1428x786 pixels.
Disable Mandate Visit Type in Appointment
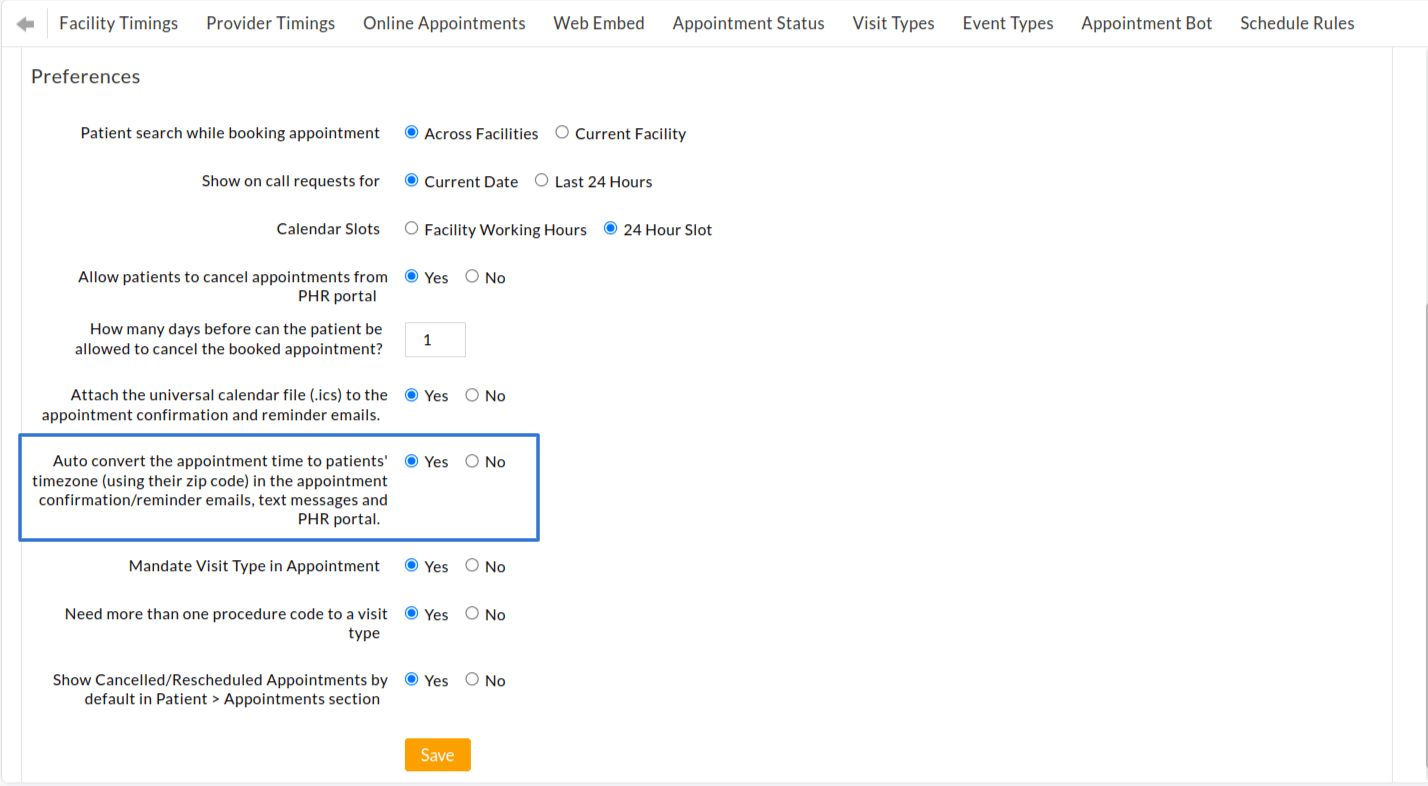tap(471, 566)
